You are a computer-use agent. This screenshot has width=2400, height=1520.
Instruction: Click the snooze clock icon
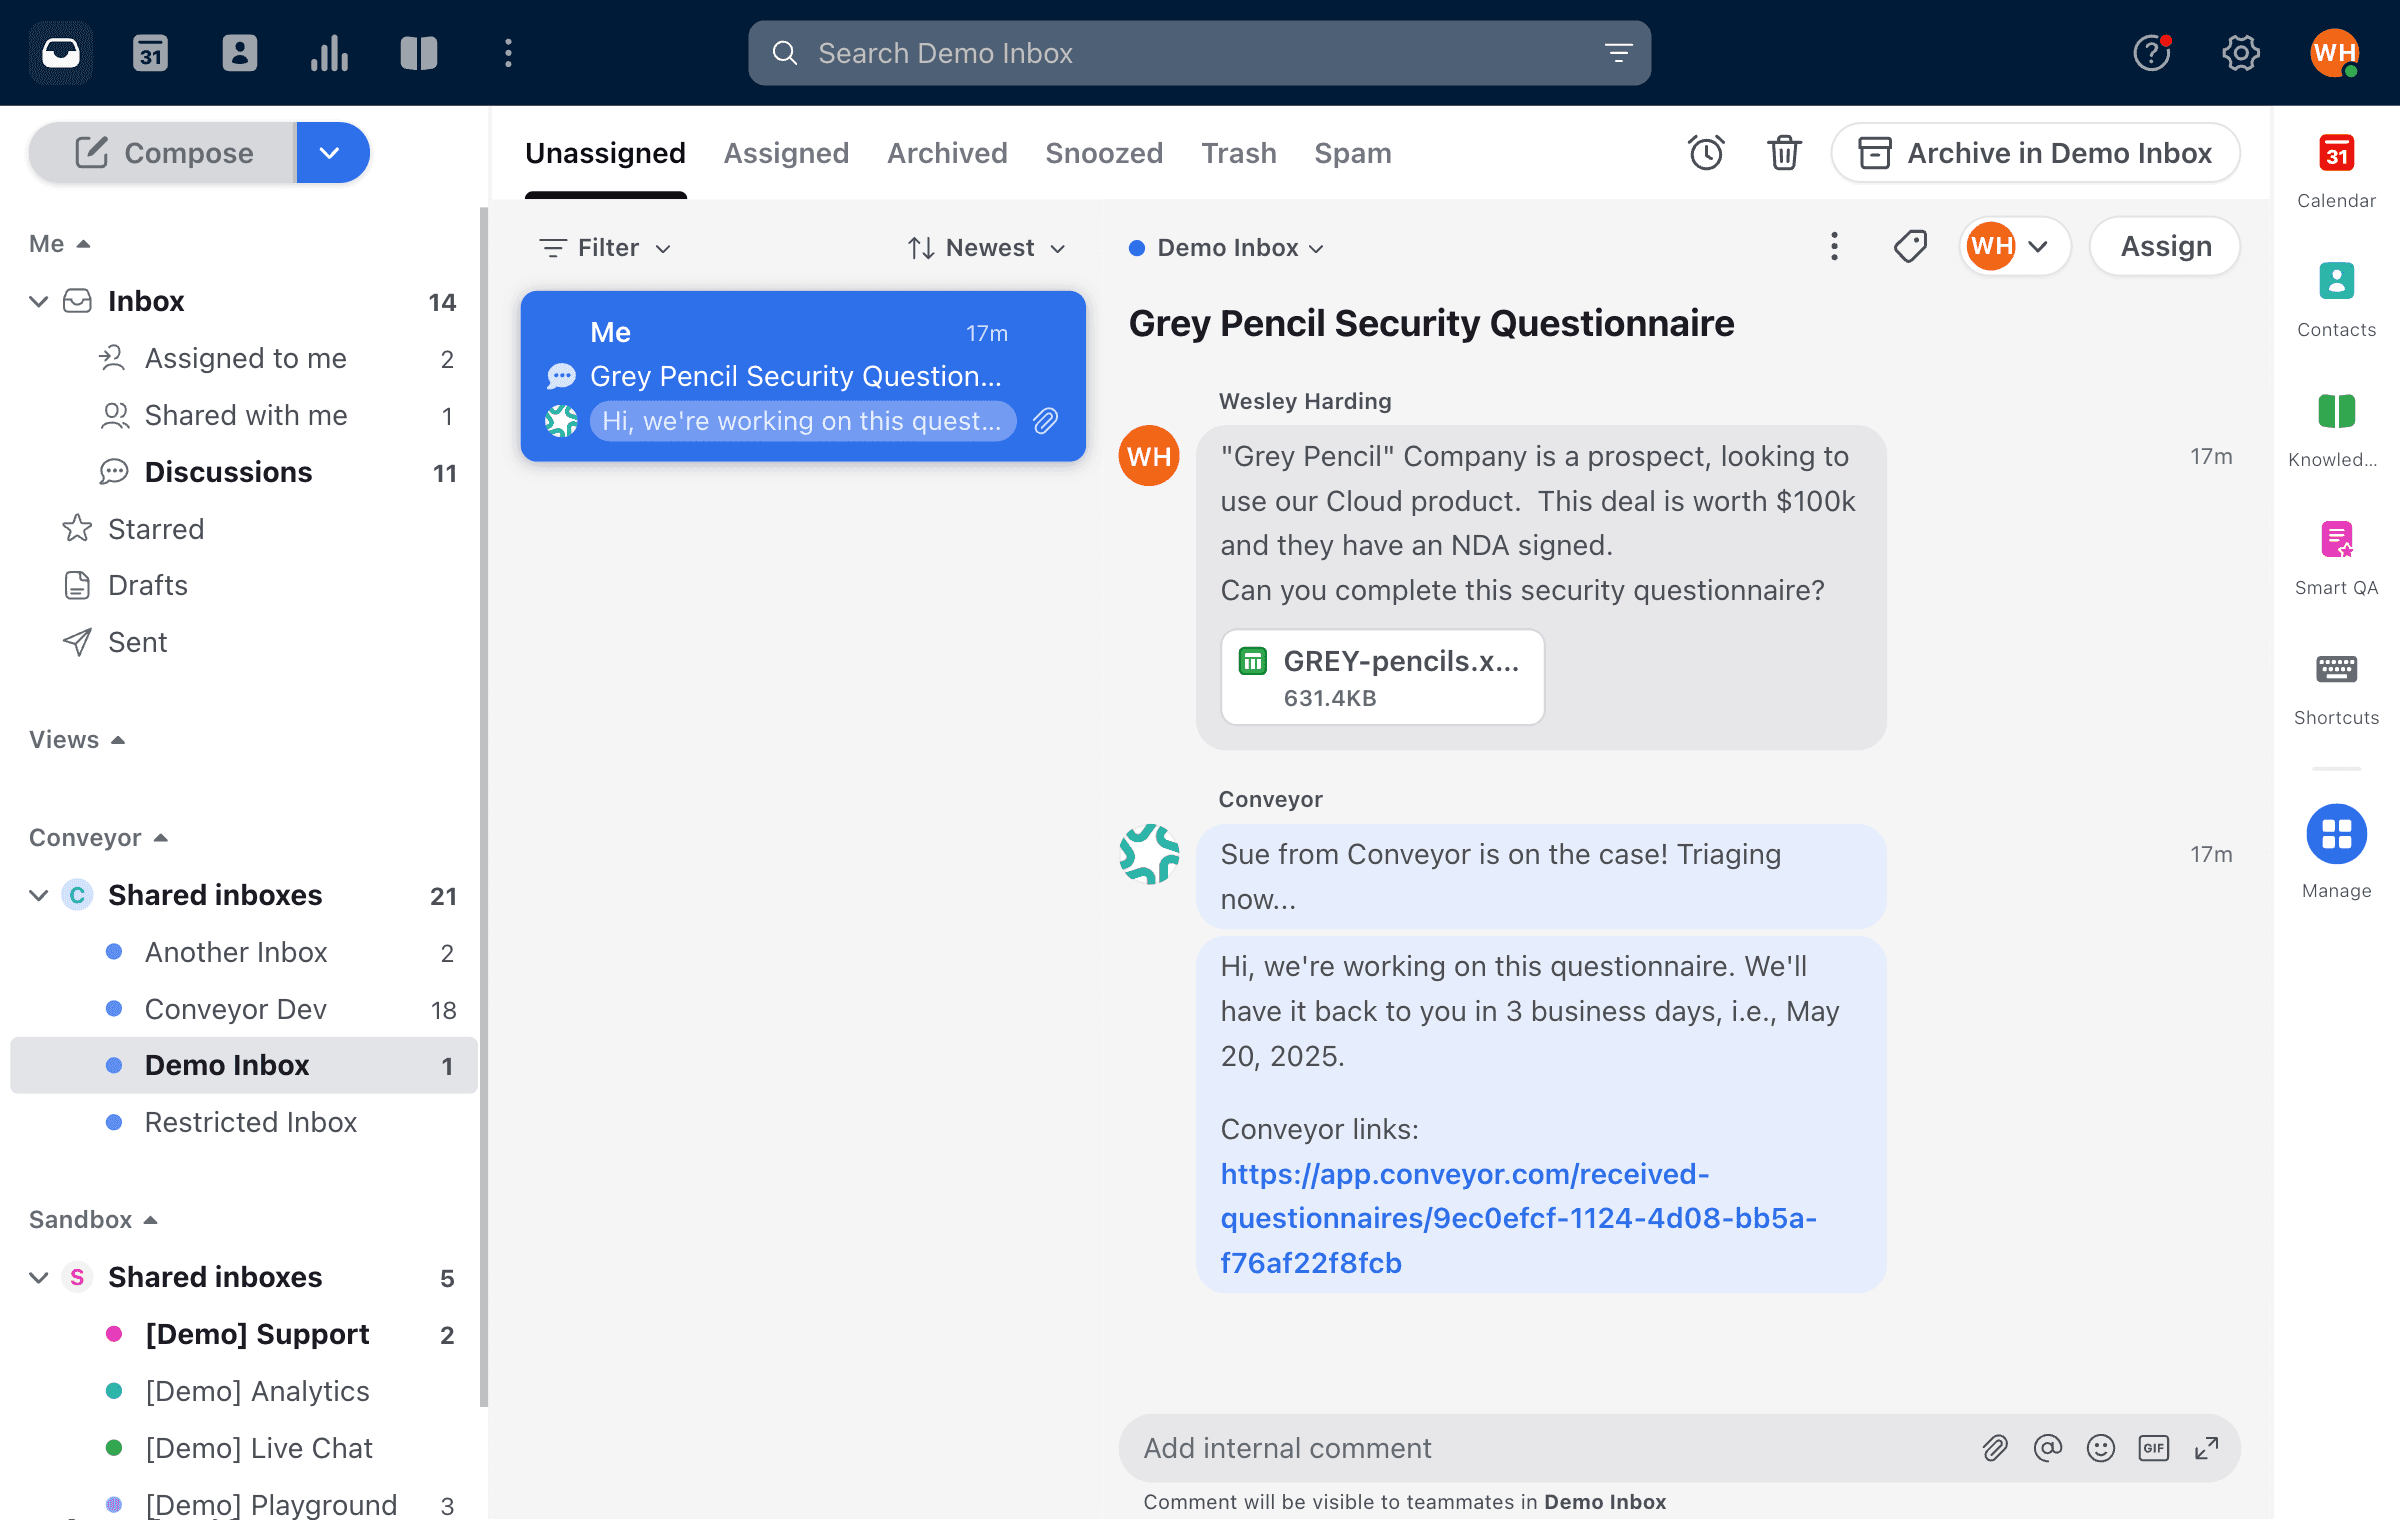coord(1706,153)
